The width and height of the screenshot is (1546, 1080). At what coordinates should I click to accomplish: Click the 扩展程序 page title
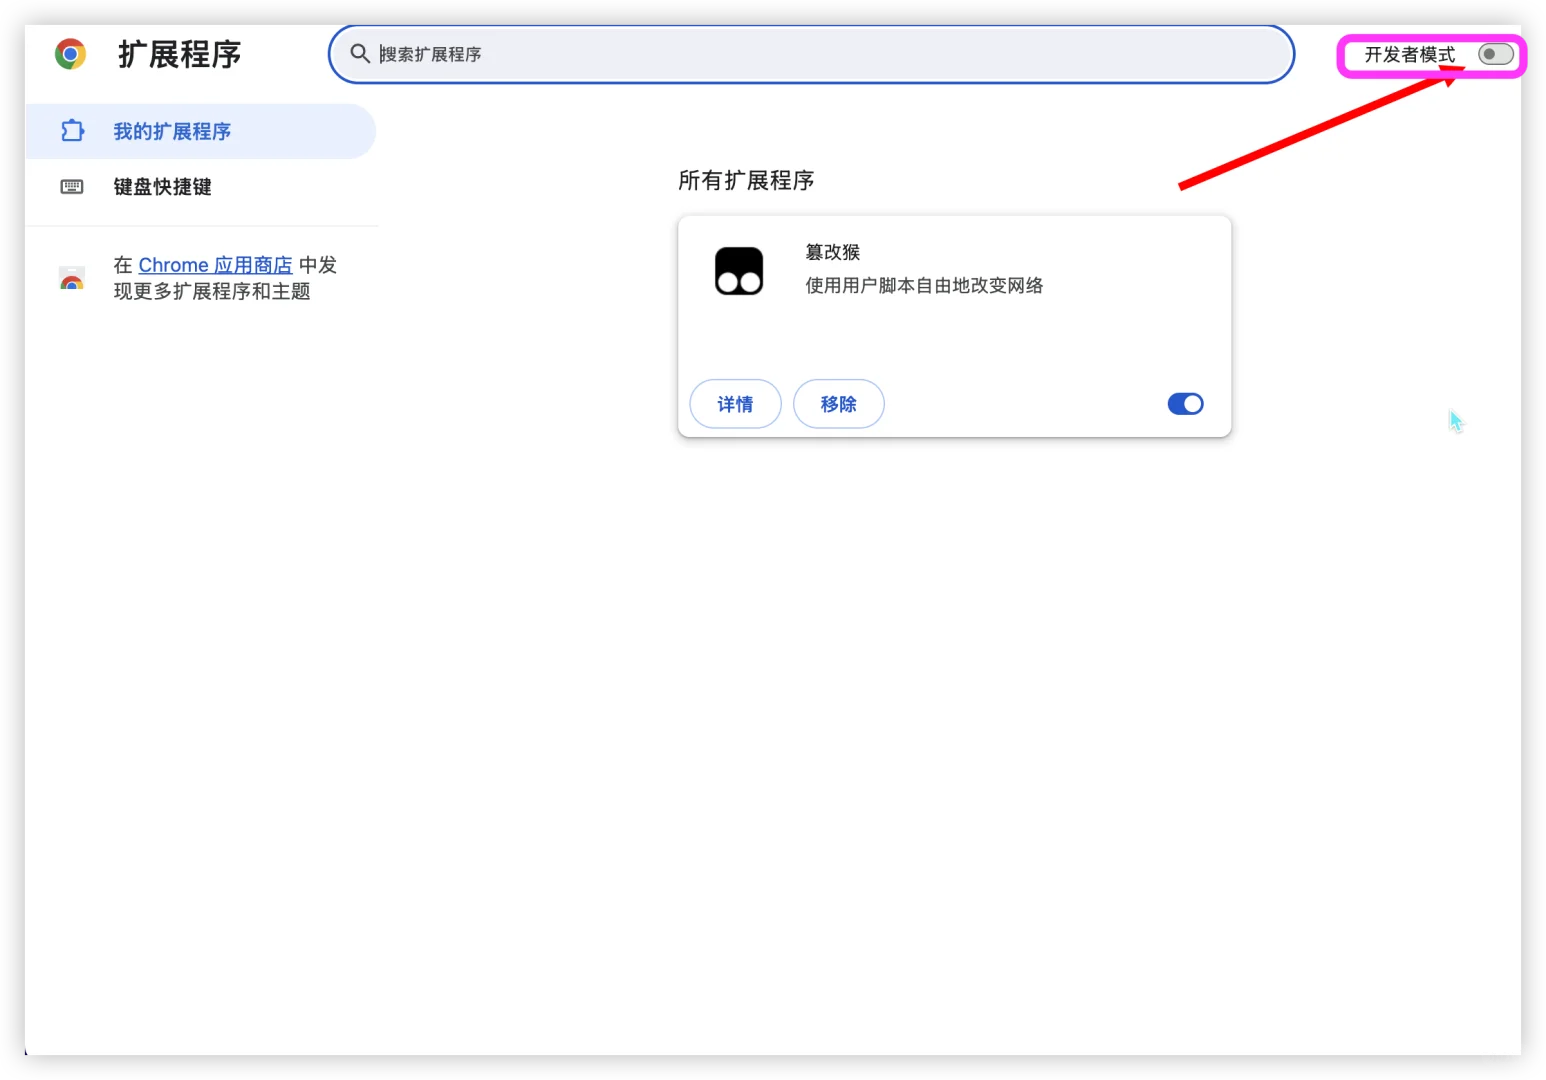point(180,54)
